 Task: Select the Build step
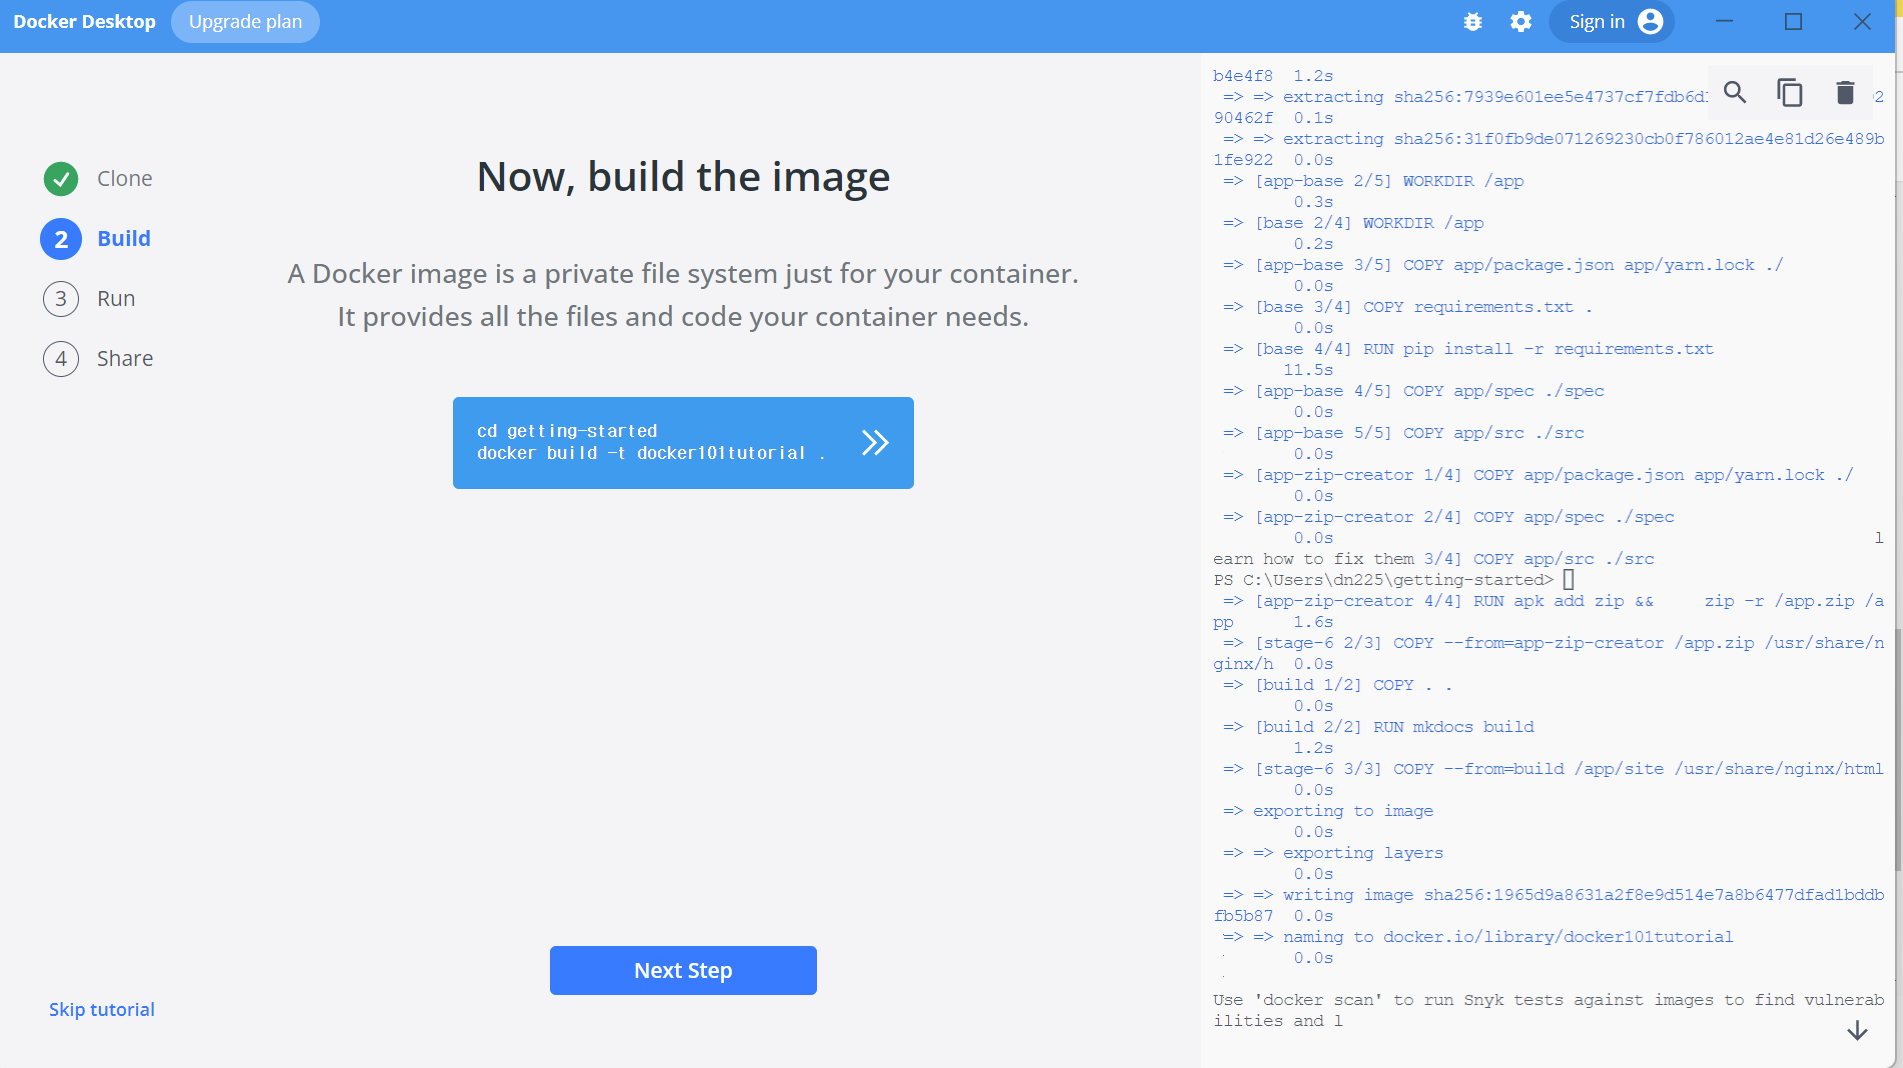[x=96, y=239]
